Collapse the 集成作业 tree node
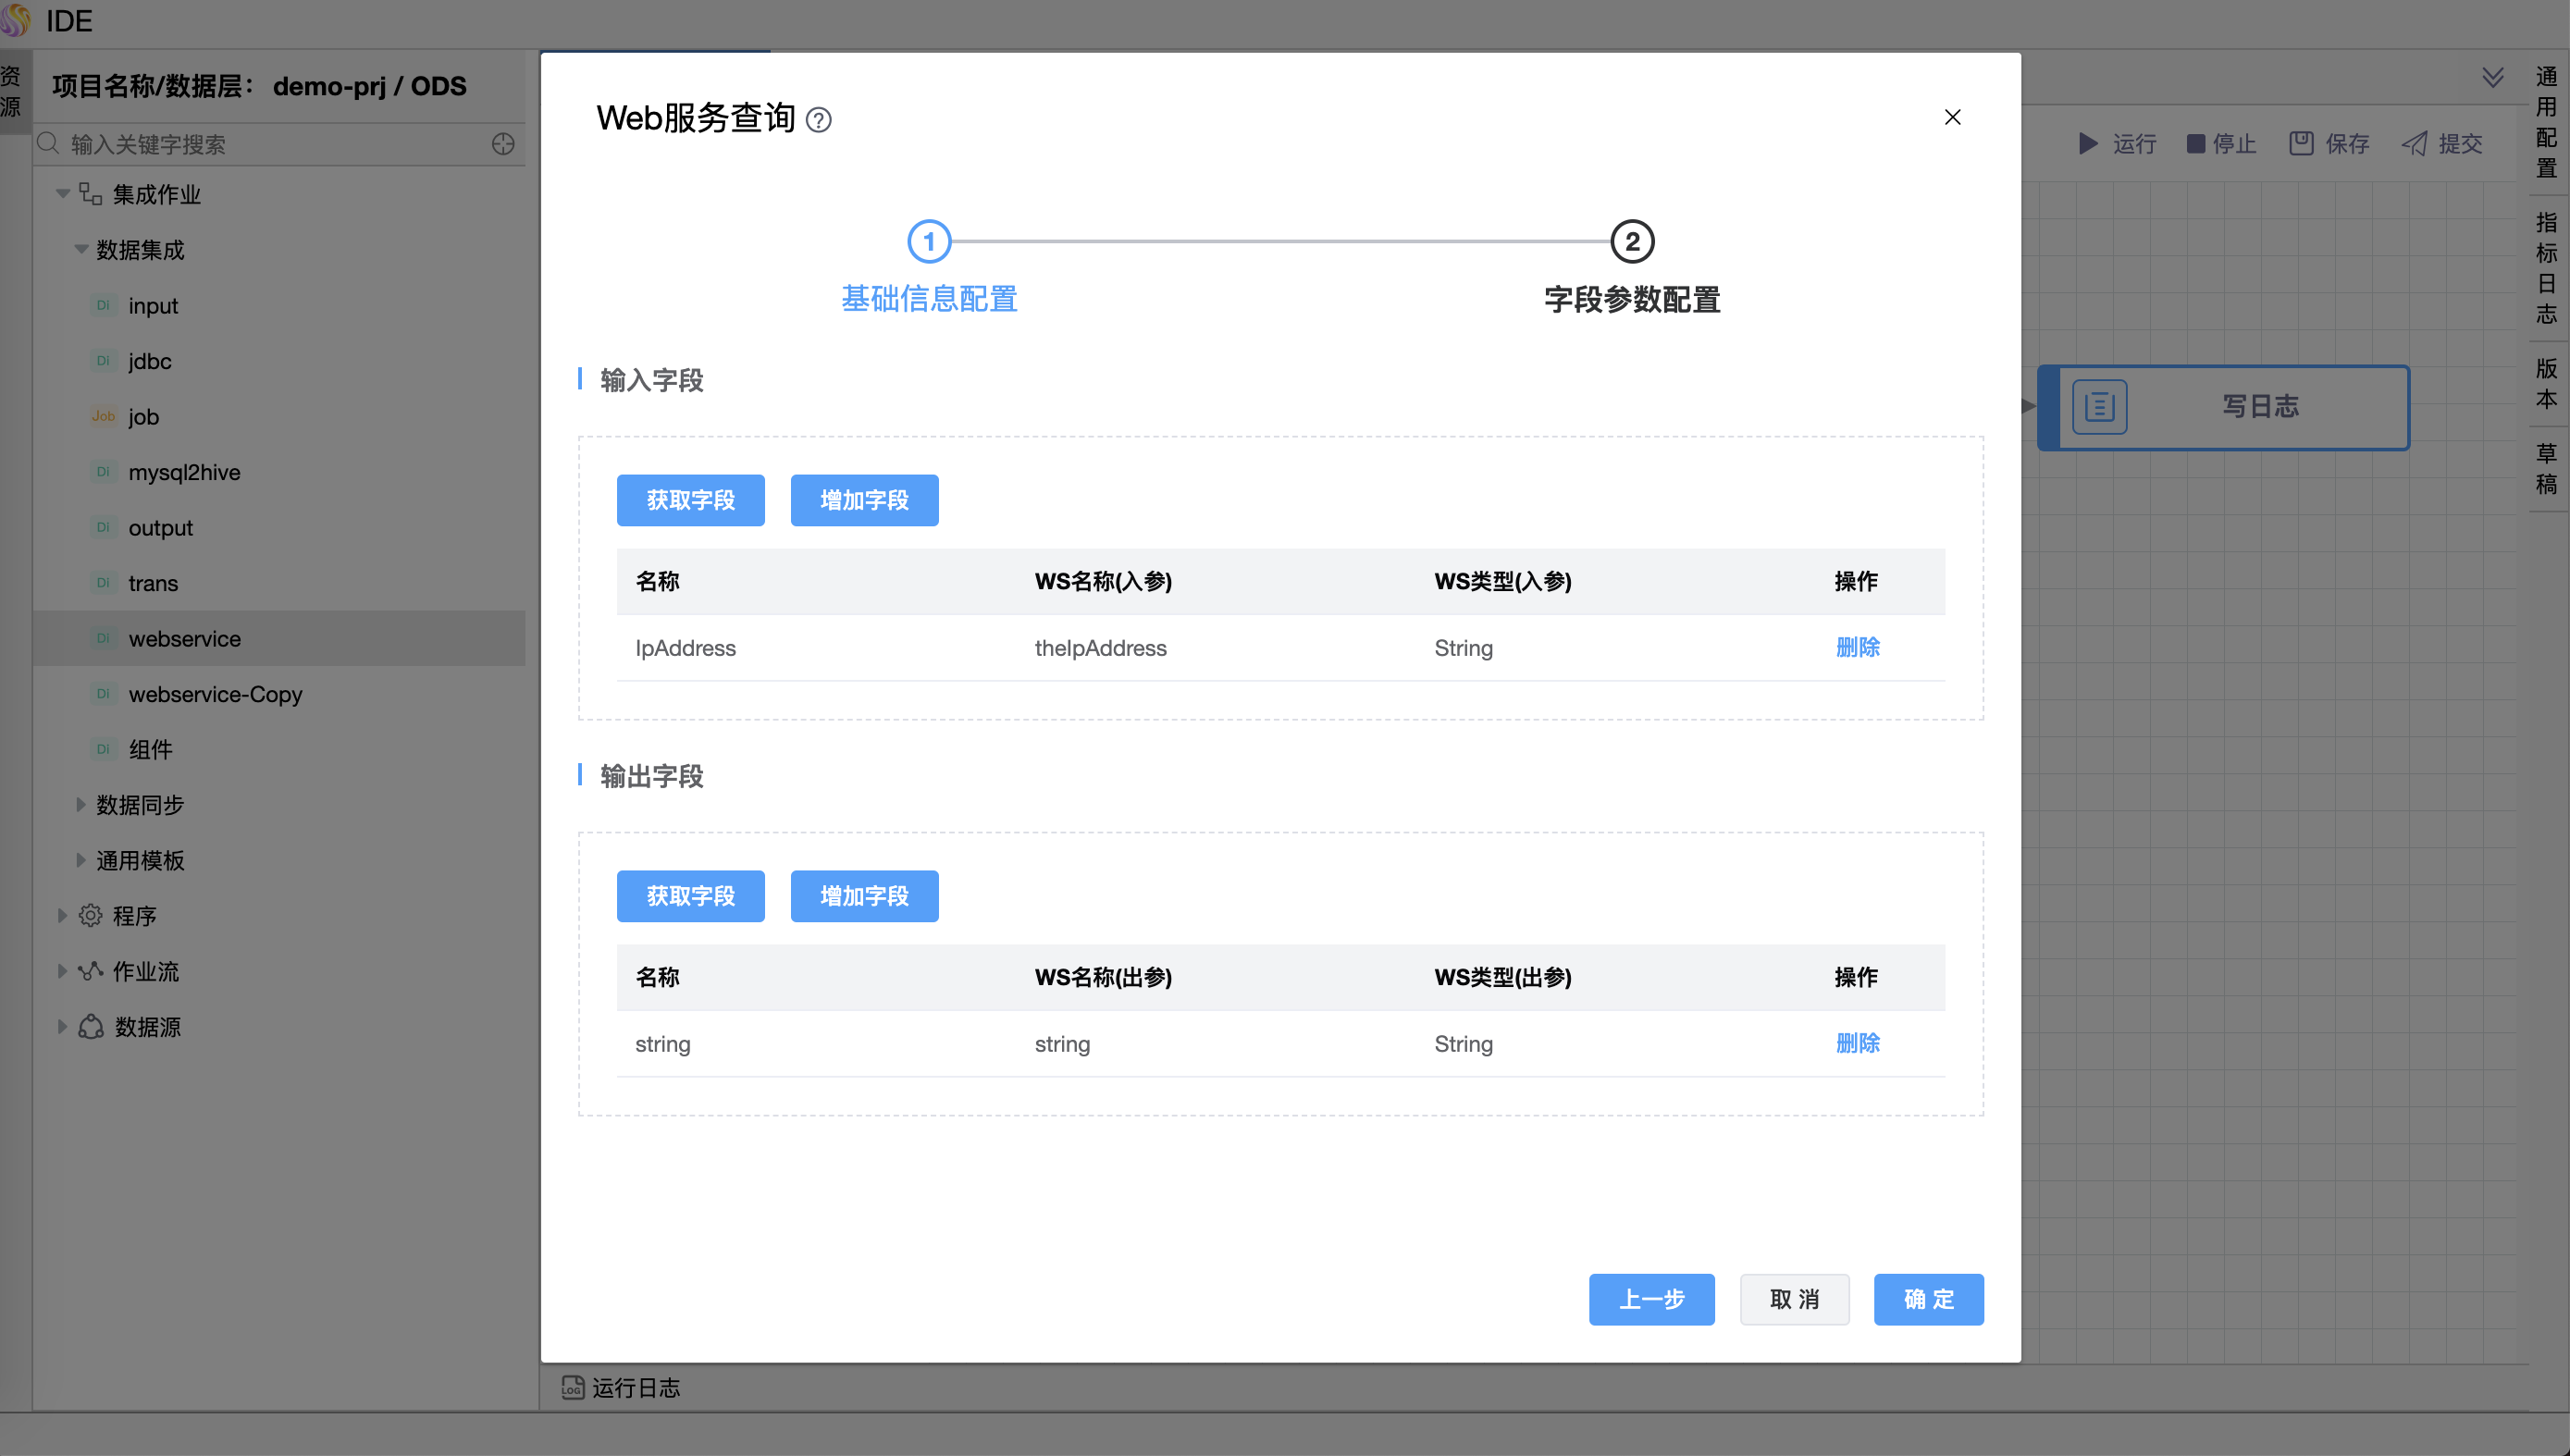The image size is (2570, 1456). pos(63,194)
